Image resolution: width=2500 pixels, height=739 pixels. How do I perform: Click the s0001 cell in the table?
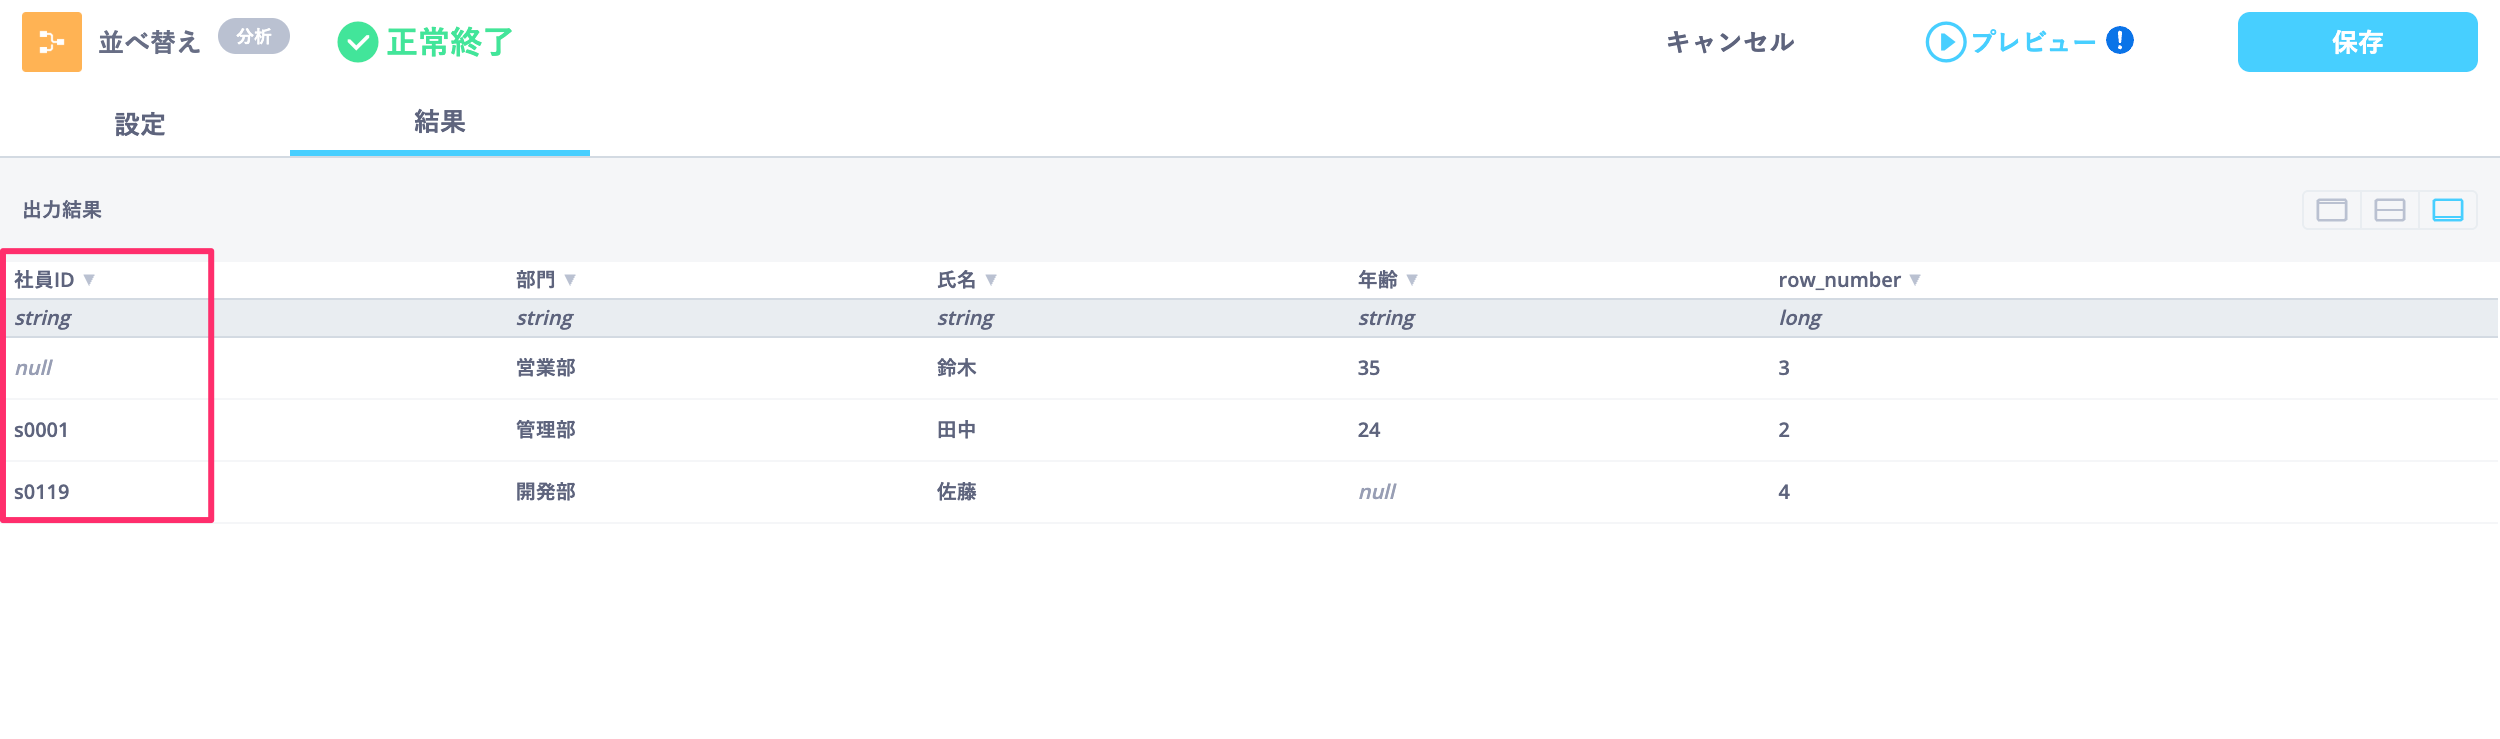click(41, 430)
